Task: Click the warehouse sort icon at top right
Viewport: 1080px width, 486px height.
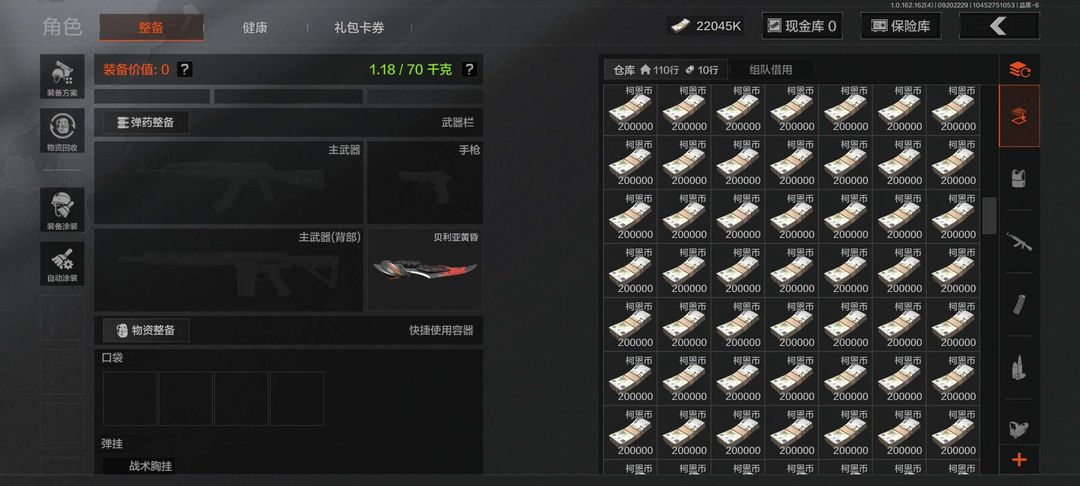Action: click(x=1019, y=70)
